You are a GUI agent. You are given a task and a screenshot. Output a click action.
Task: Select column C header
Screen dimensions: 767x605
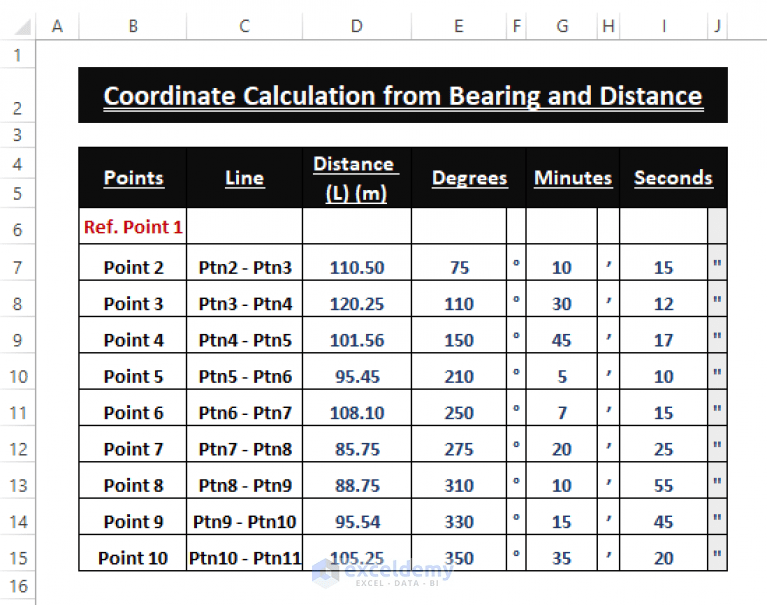click(x=244, y=26)
